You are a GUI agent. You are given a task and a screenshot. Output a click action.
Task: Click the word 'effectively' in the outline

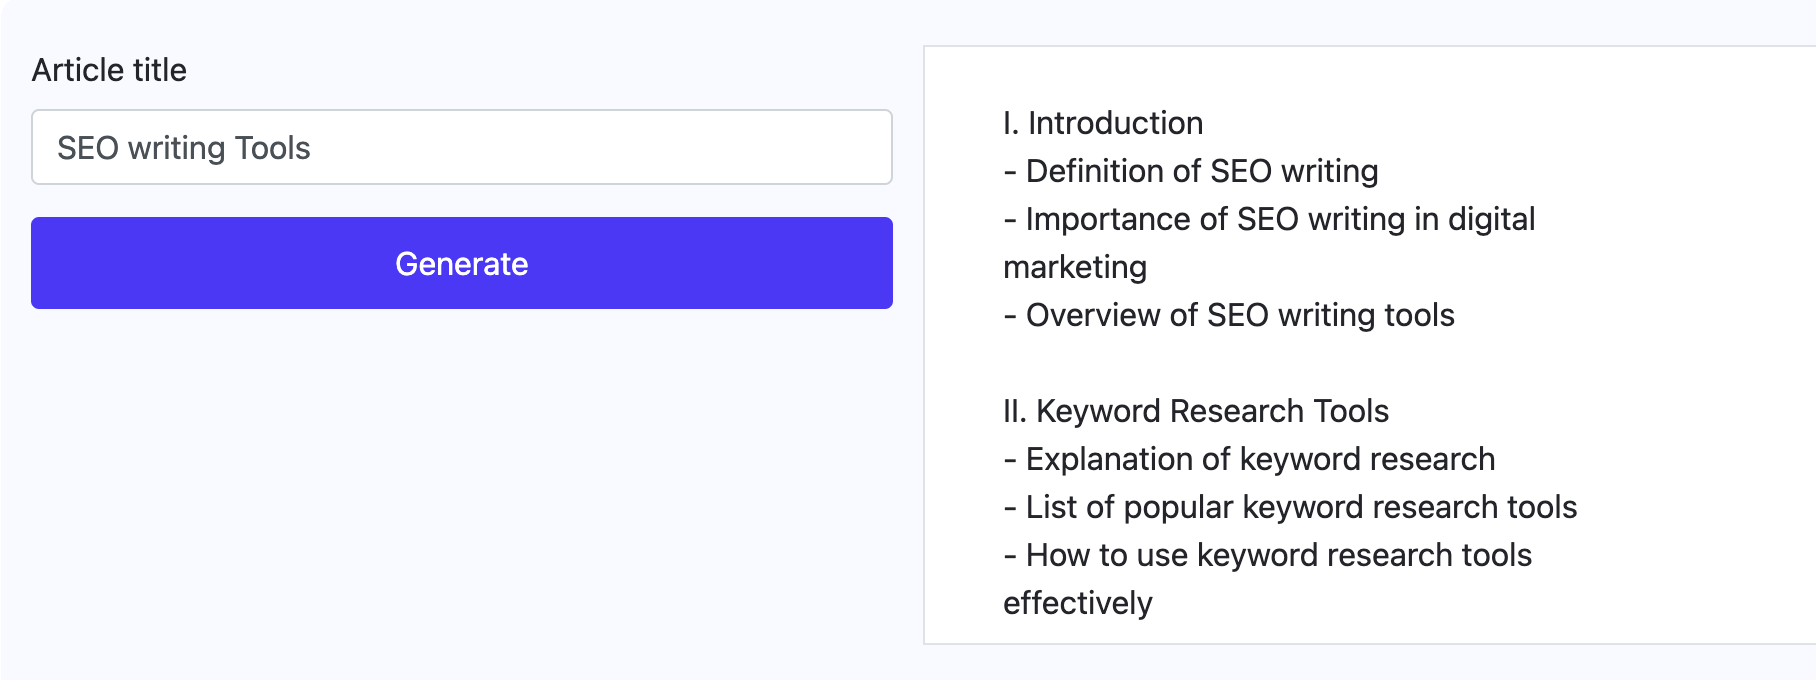[x=1076, y=602]
